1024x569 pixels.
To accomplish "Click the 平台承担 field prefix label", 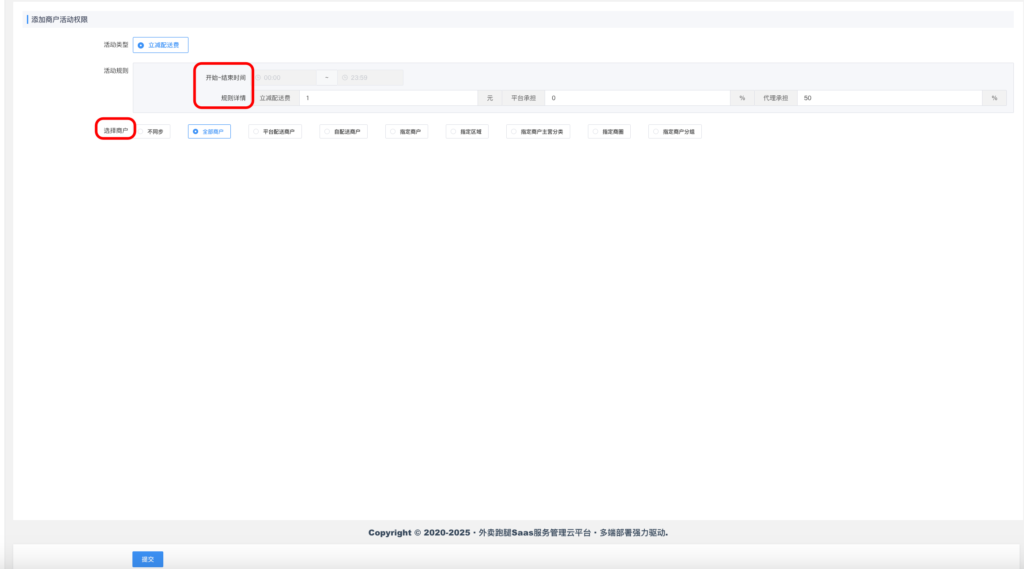I will 523,98.
